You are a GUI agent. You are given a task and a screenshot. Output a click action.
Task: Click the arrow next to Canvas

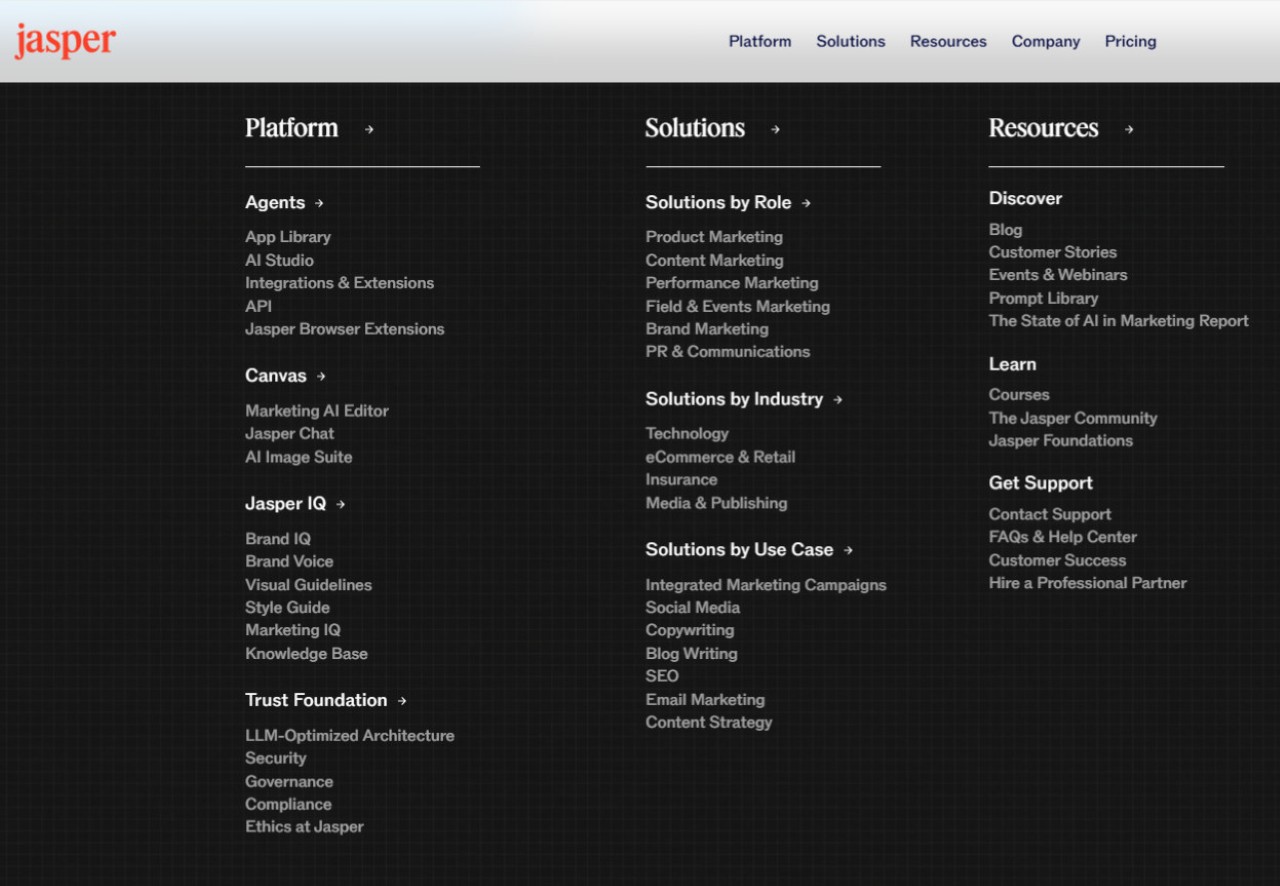tap(321, 376)
